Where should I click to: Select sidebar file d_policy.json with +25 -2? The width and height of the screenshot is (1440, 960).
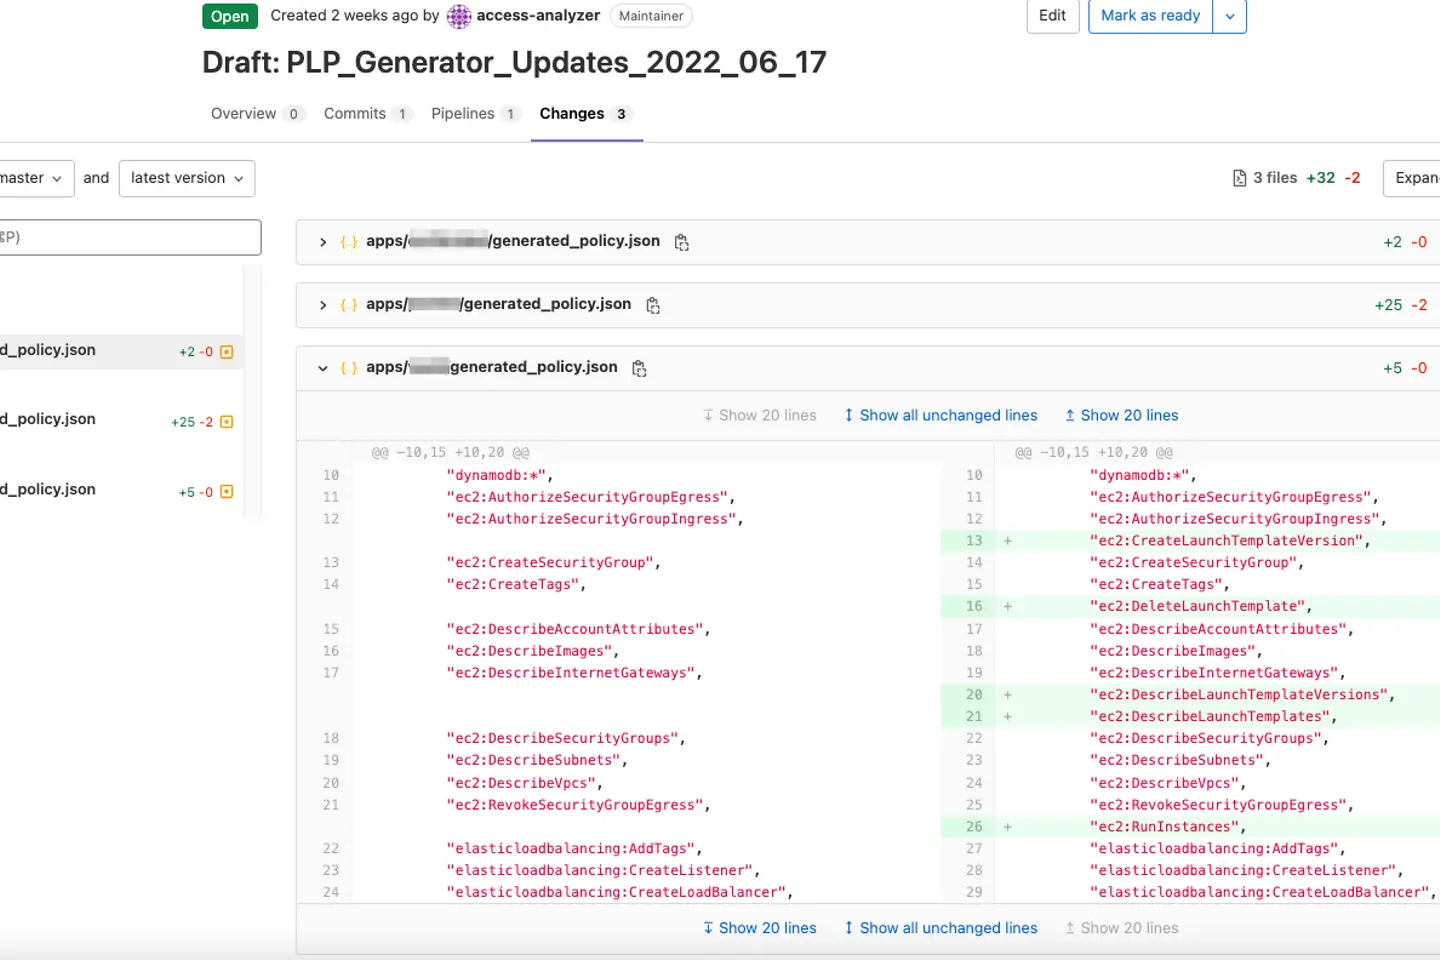pos(120,420)
